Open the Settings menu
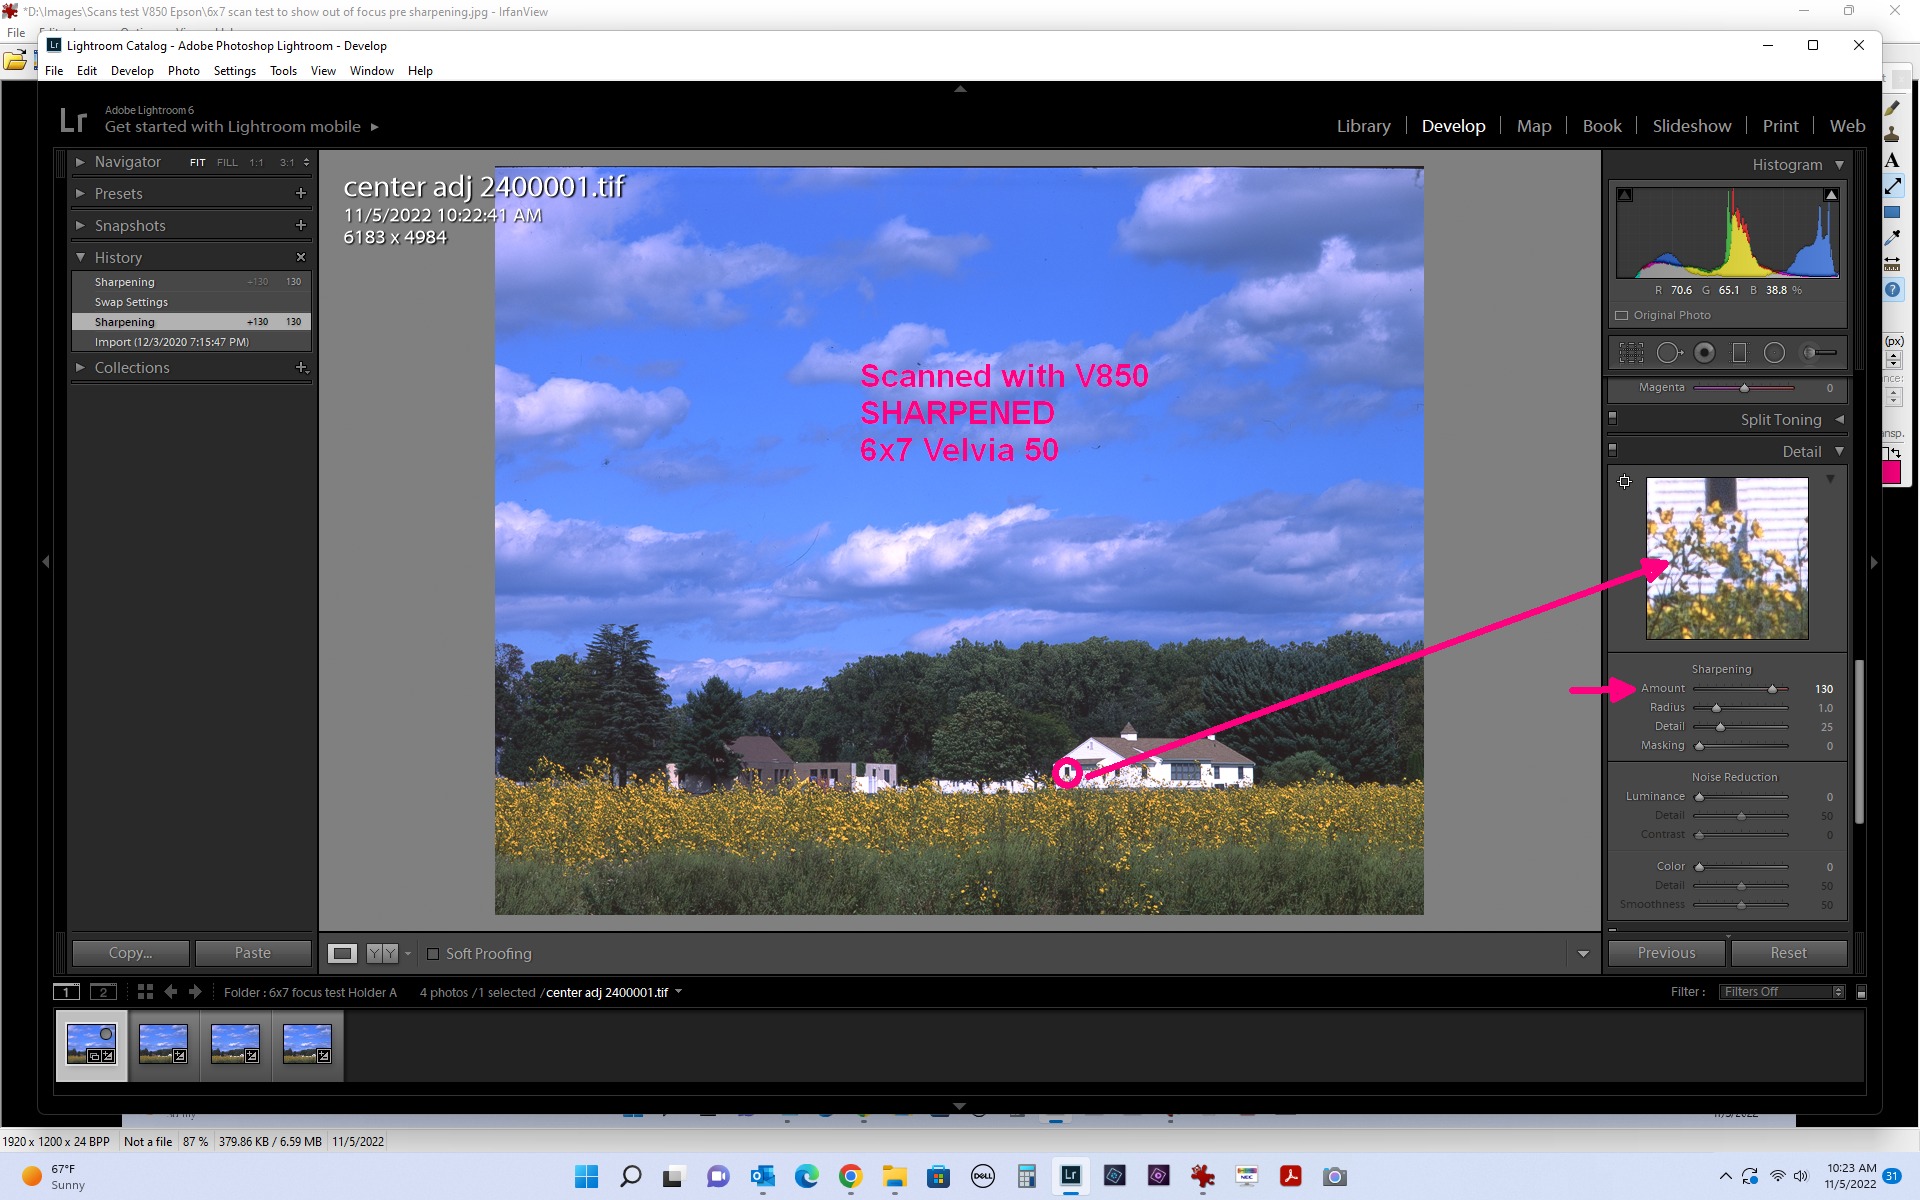Screen dimensions: 1920x1200 coord(234,71)
